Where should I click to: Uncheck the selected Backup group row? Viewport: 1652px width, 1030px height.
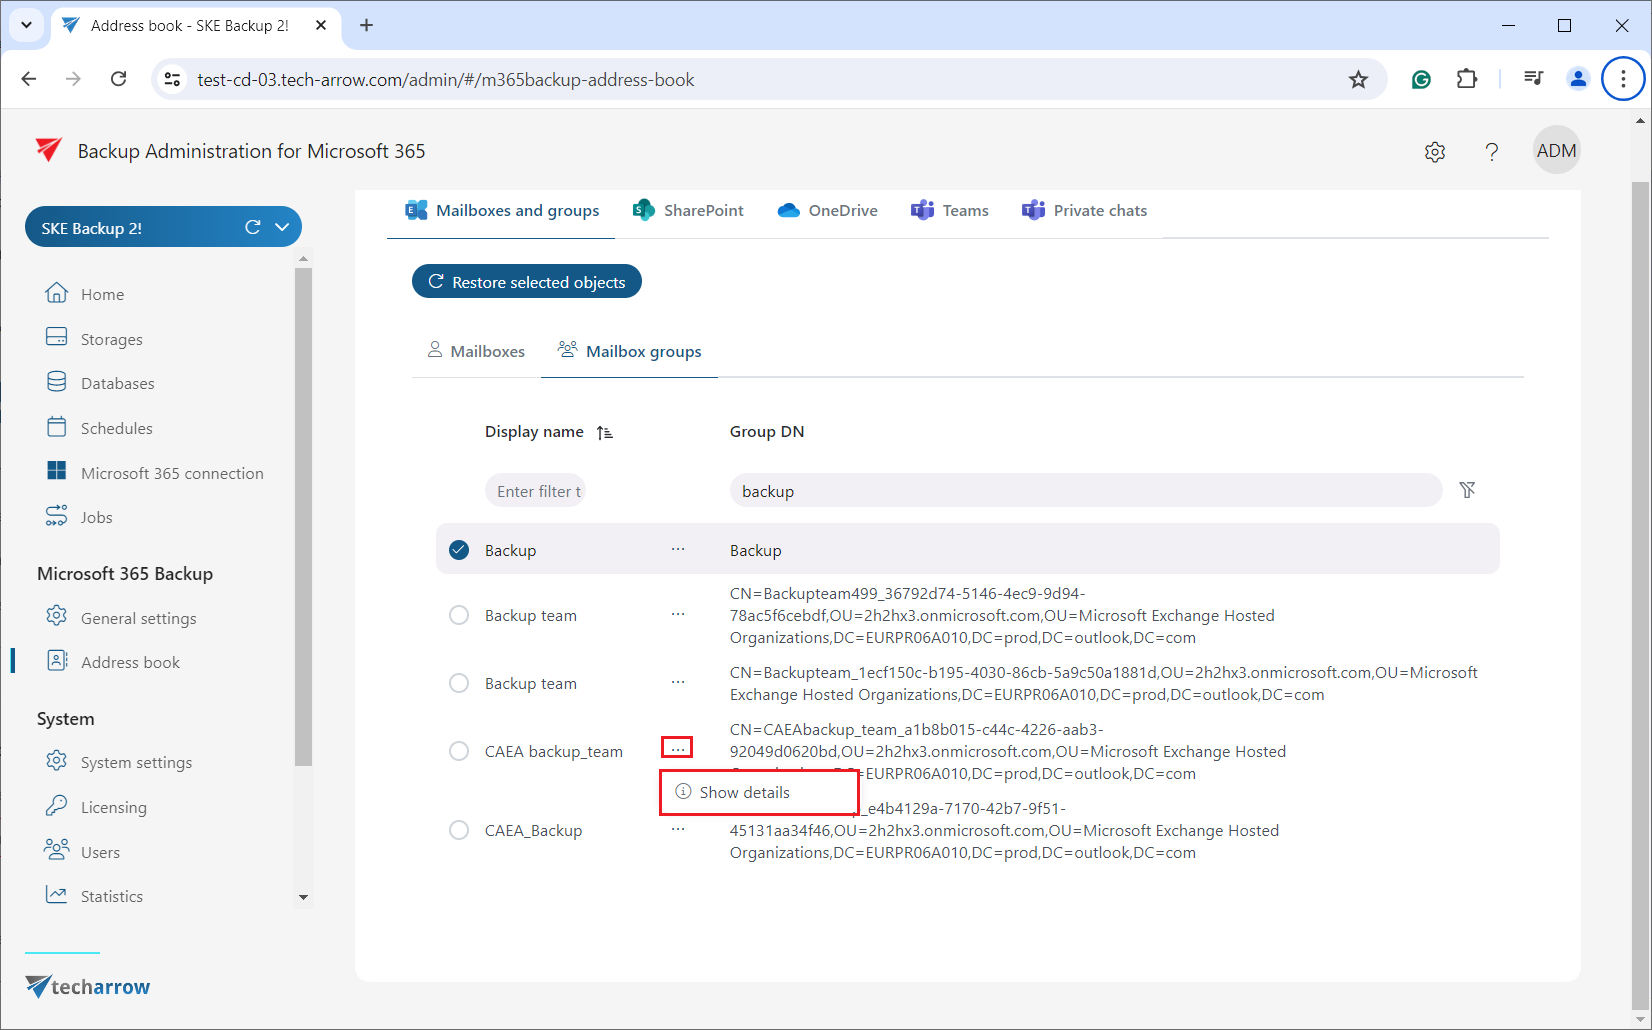(x=459, y=550)
